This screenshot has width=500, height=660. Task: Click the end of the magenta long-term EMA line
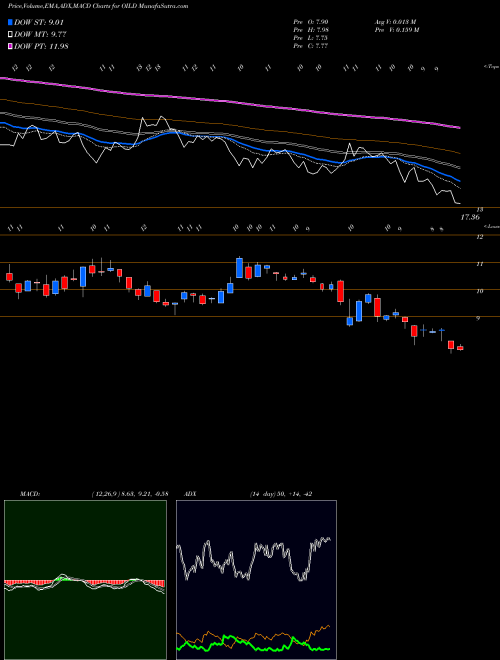click(459, 127)
